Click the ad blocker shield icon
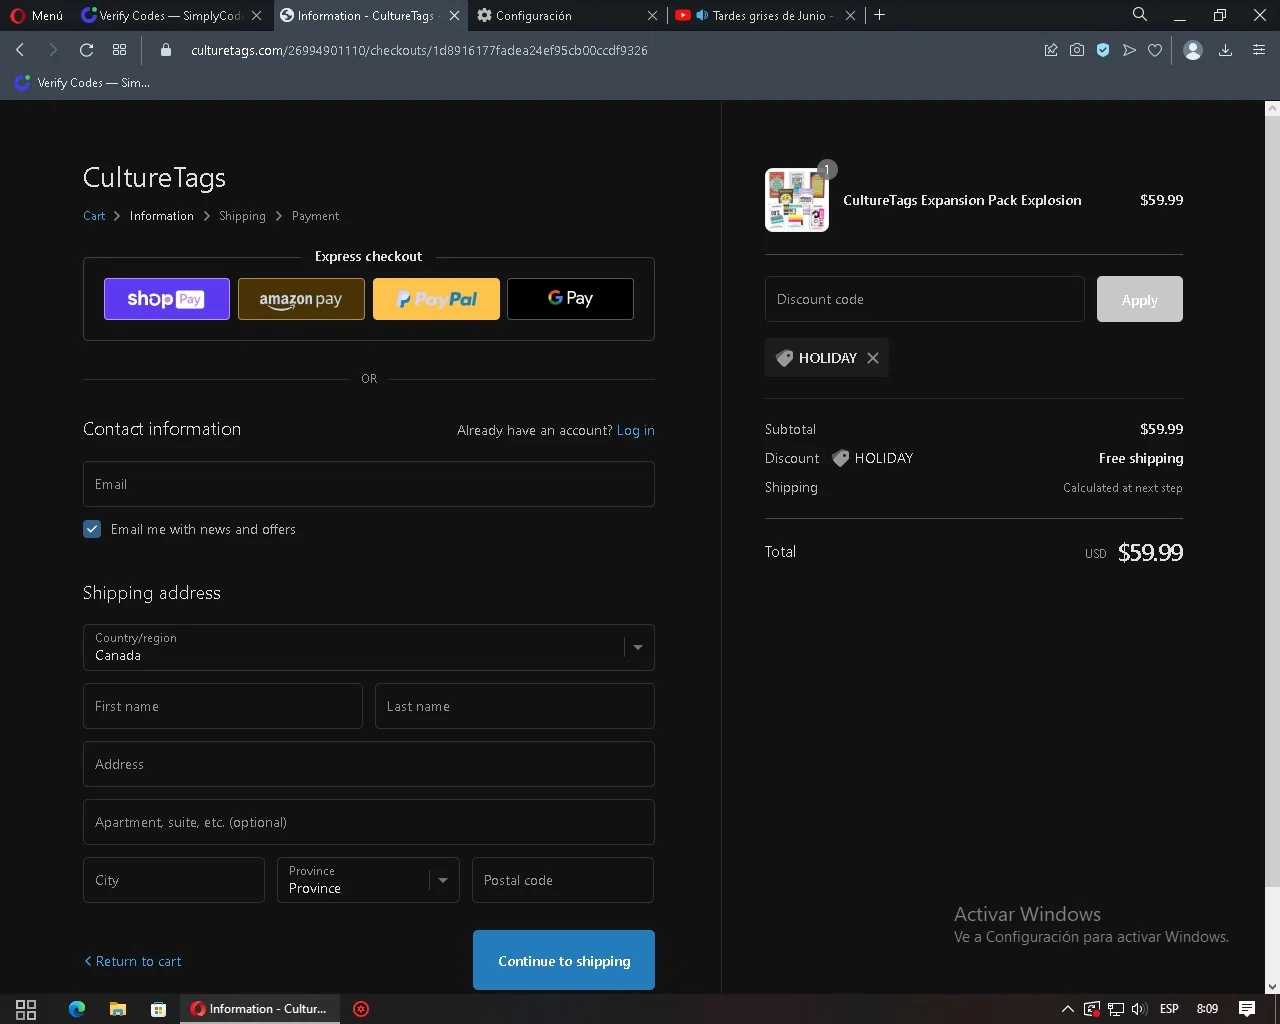This screenshot has height=1024, width=1280. 1103,50
